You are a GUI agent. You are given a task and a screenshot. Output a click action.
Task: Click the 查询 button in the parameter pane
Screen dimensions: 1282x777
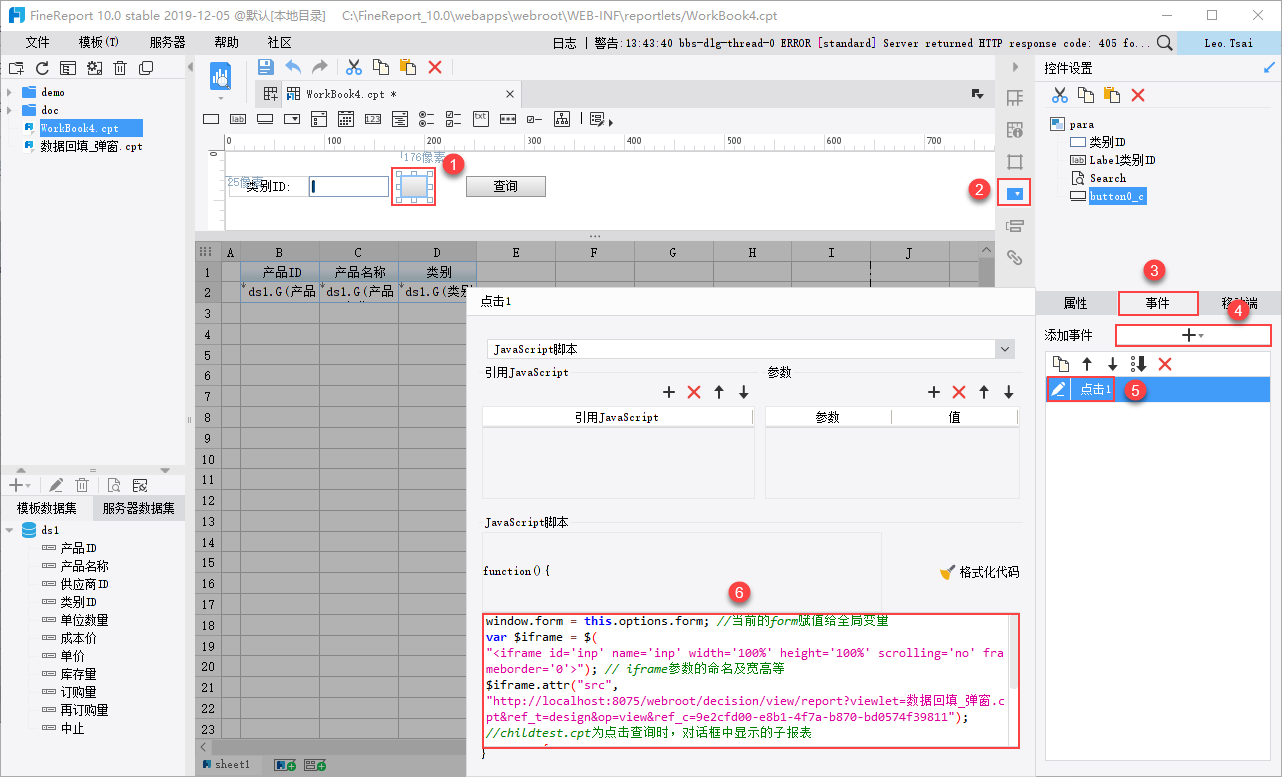(506, 186)
